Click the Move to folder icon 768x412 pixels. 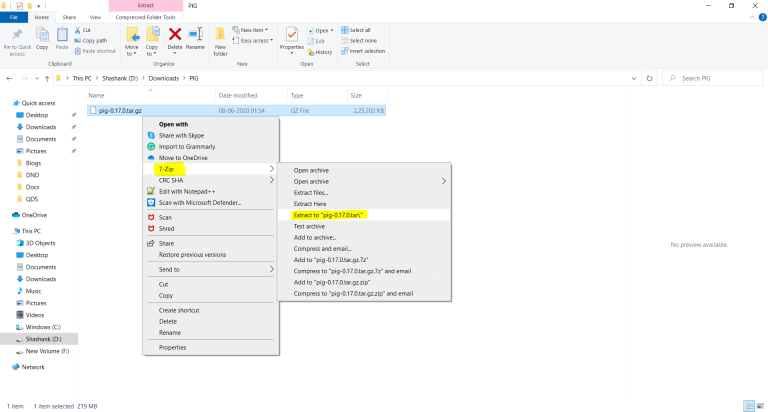coord(132,35)
